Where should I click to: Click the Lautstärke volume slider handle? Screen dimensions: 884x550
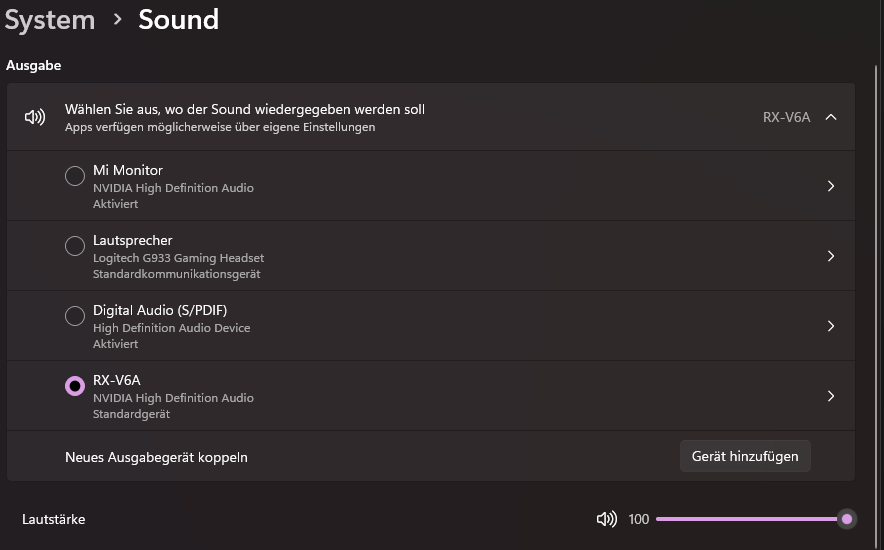(x=847, y=519)
